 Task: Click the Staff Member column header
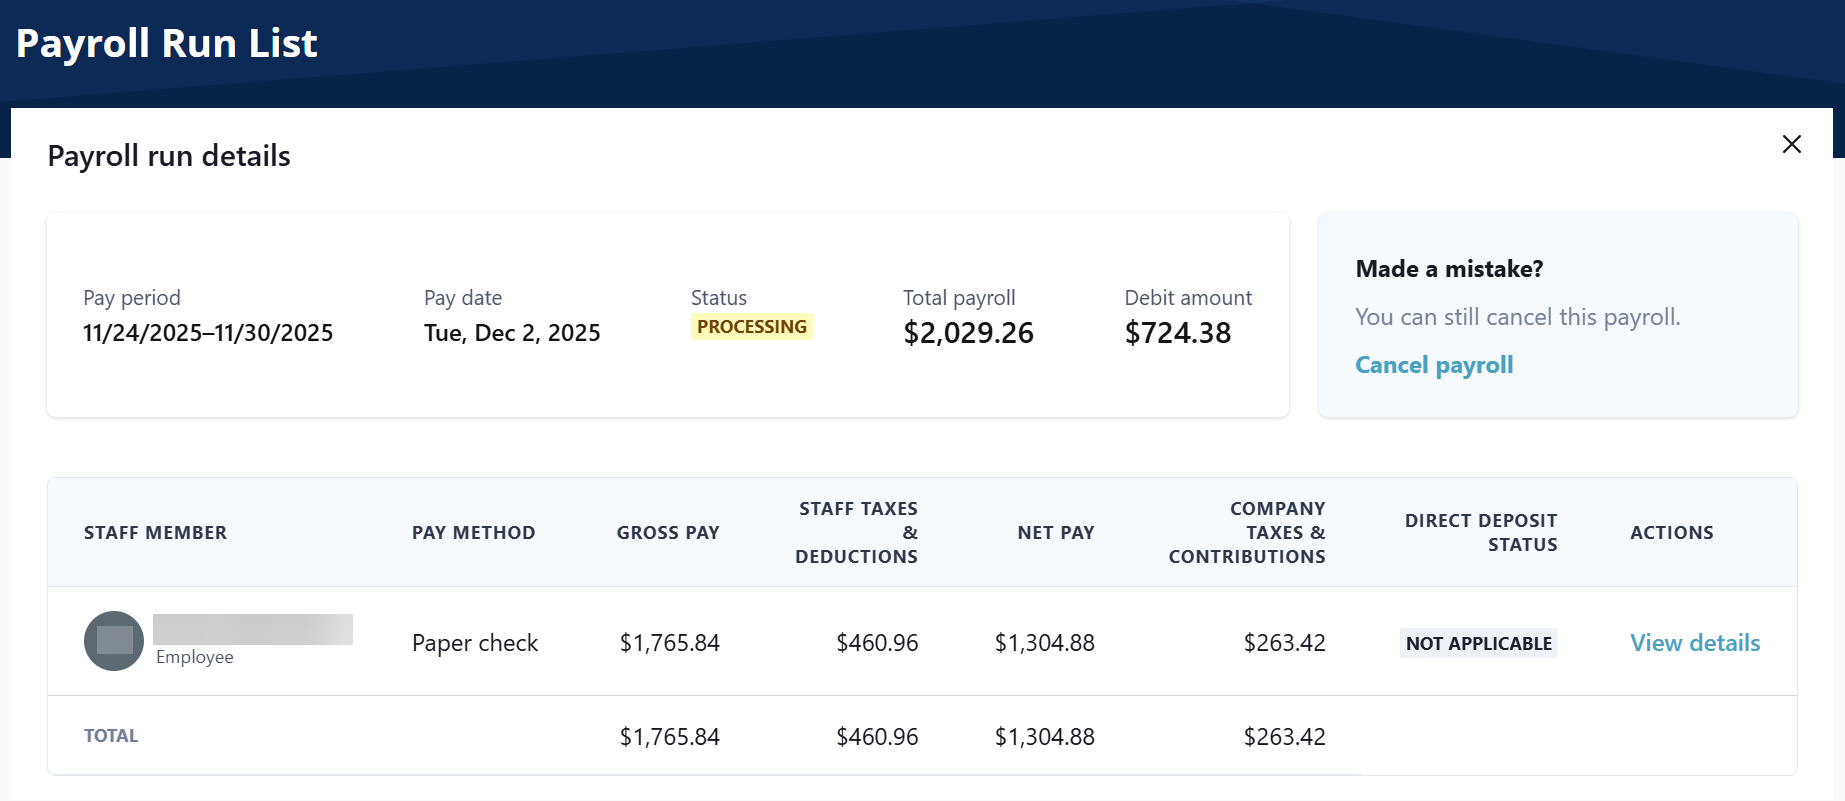155,533
